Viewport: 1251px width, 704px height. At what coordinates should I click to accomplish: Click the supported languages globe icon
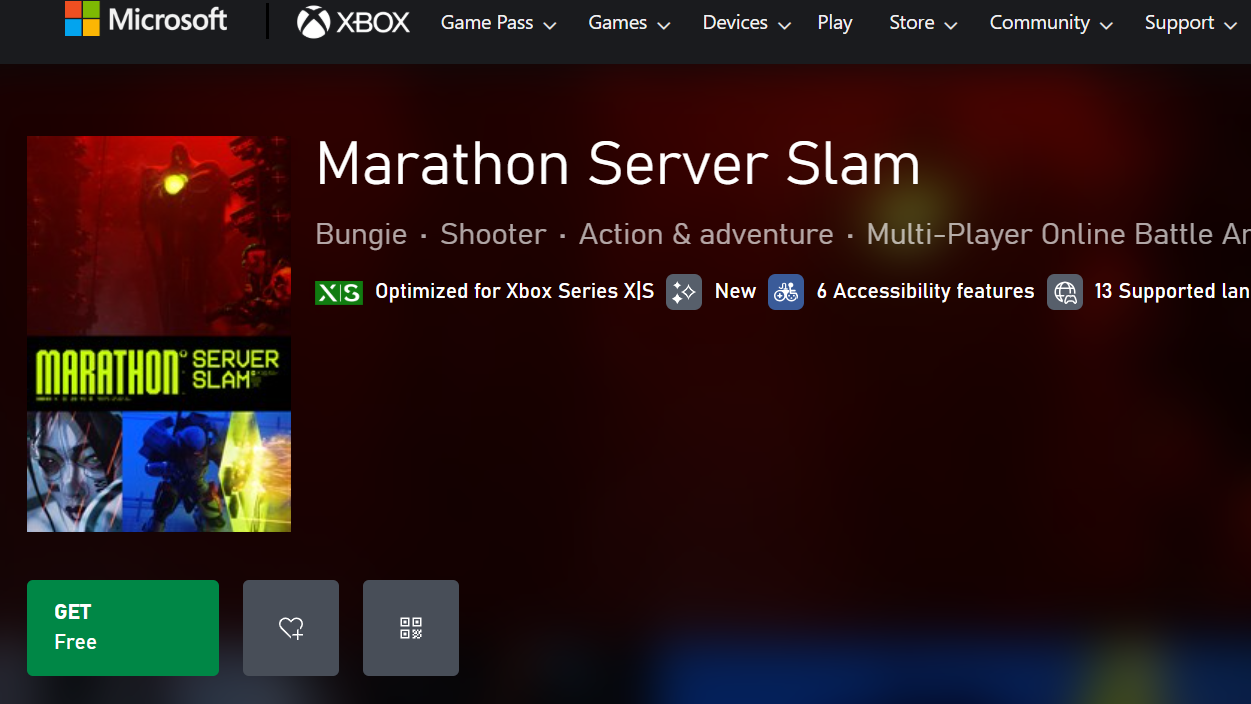tap(1065, 292)
